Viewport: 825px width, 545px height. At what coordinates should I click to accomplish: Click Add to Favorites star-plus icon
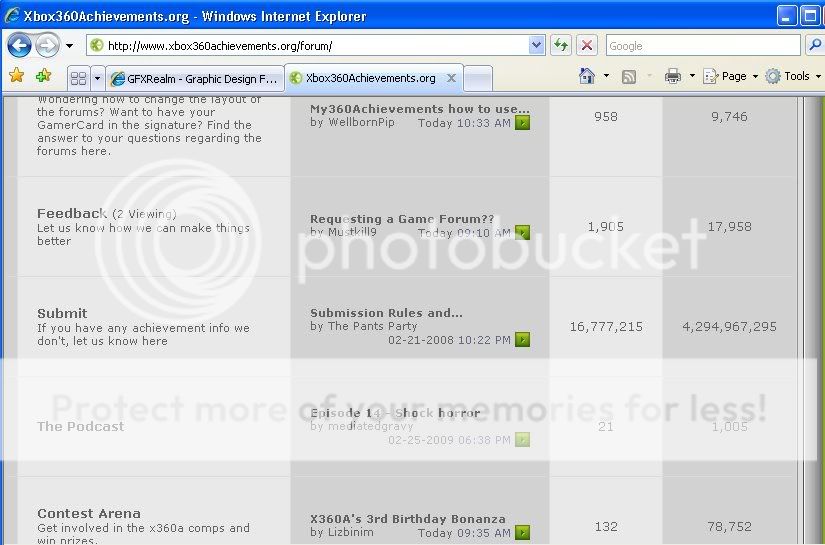tap(43, 76)
